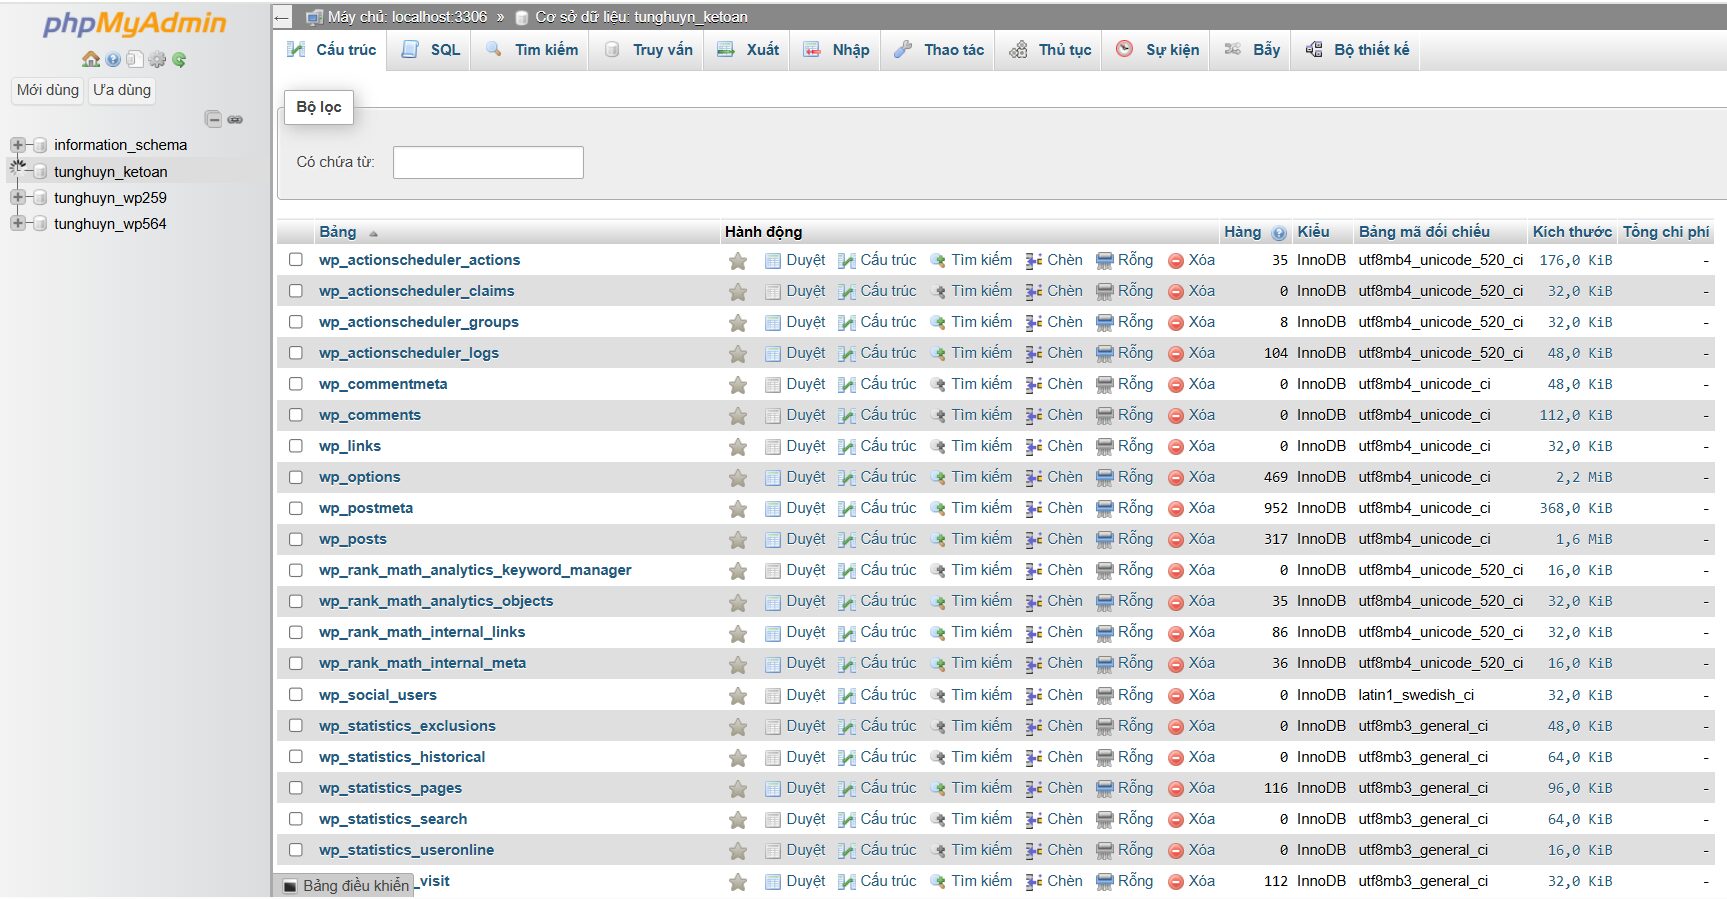Expand the tunghuyn_wp564 database node
Screen dimensions: 1727x899
click(x=18, y=224)
